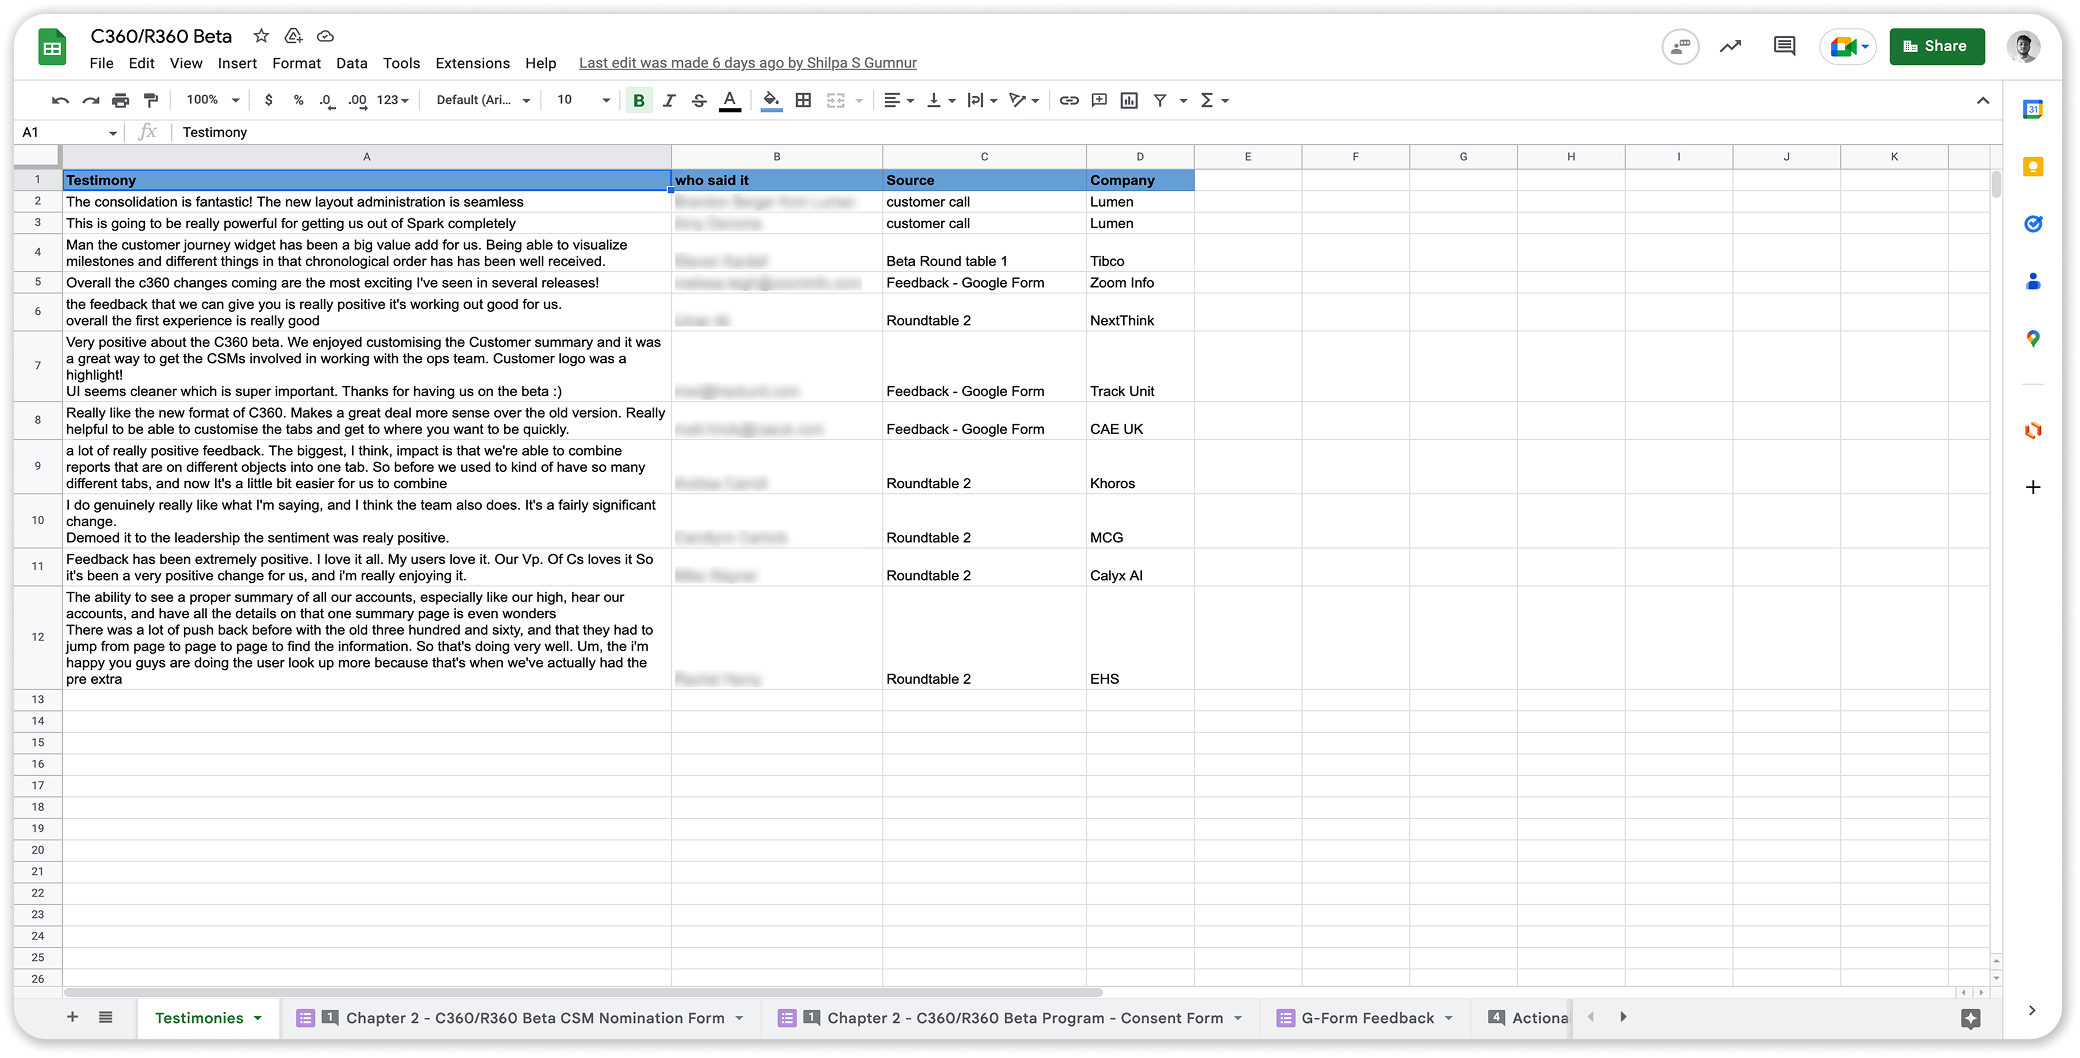Open Google Maps in side panel
This screenshot has height=1058, width=2080.
click(x=2032, y=339)
